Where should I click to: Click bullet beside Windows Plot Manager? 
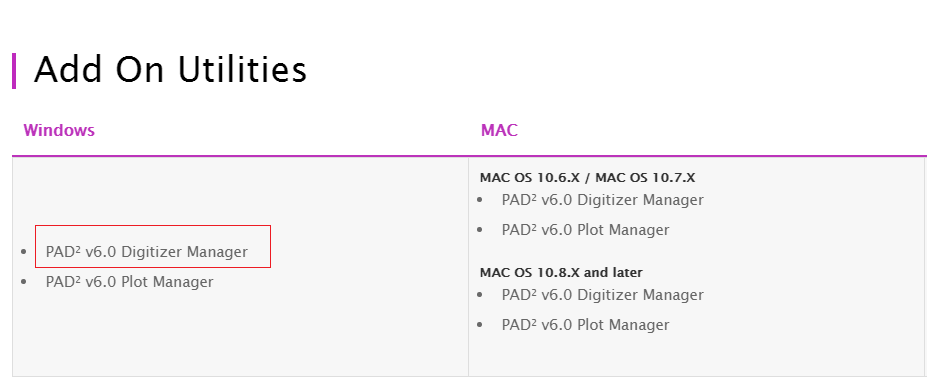coord(24,282)
